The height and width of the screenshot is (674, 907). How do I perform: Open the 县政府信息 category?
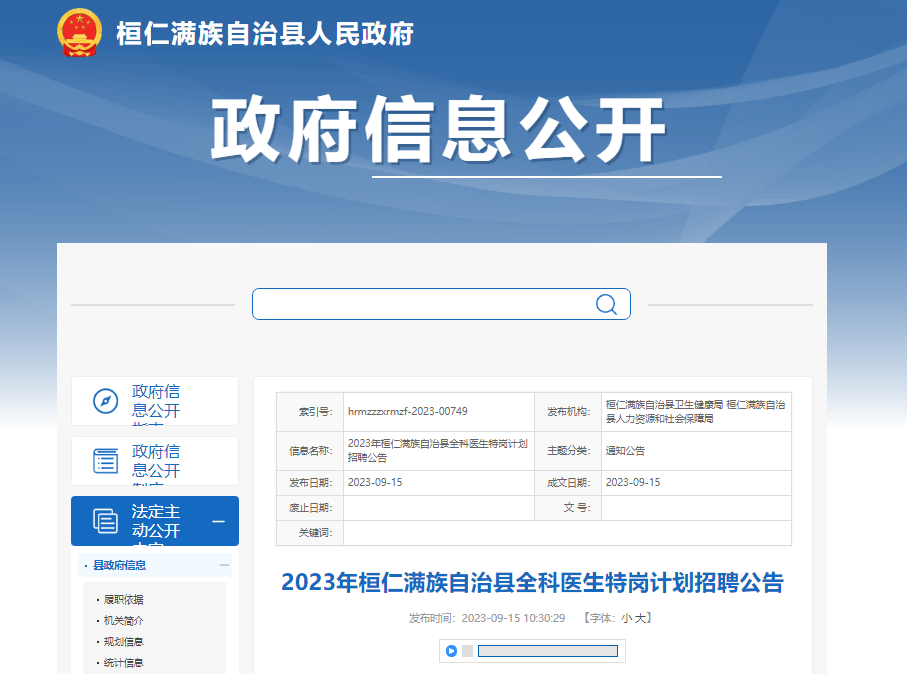point(120,565)
